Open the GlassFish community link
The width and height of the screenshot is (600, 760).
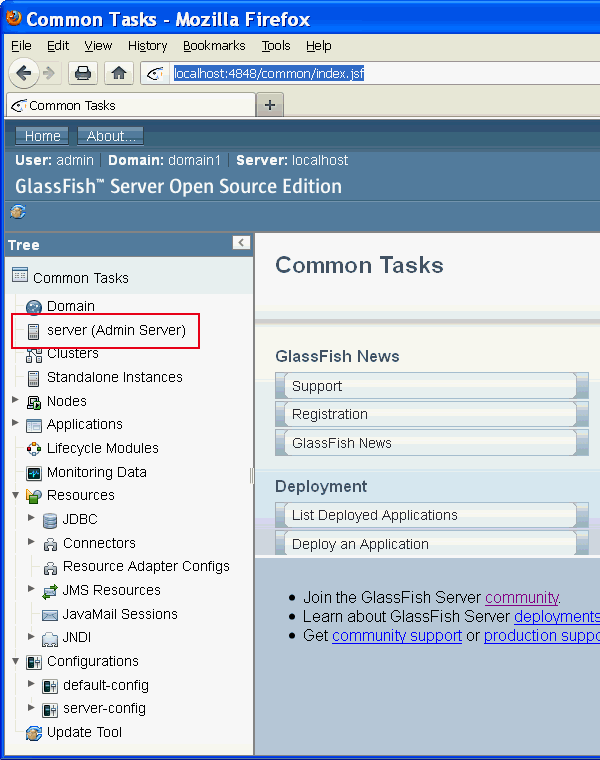click(521, 597)
